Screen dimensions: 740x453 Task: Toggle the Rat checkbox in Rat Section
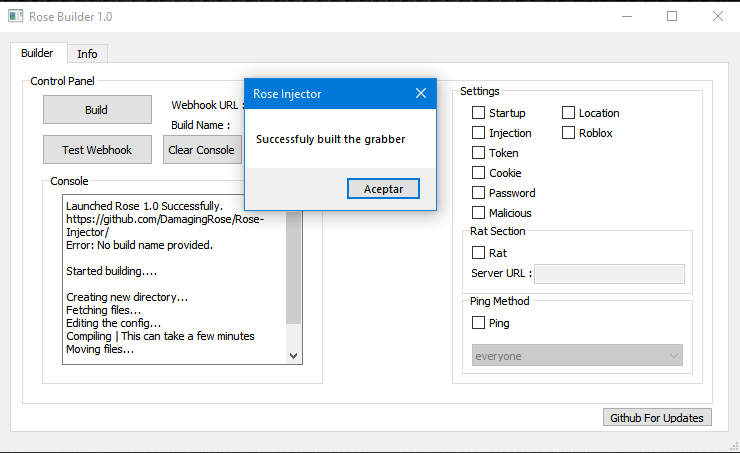(x=479, y=252)
